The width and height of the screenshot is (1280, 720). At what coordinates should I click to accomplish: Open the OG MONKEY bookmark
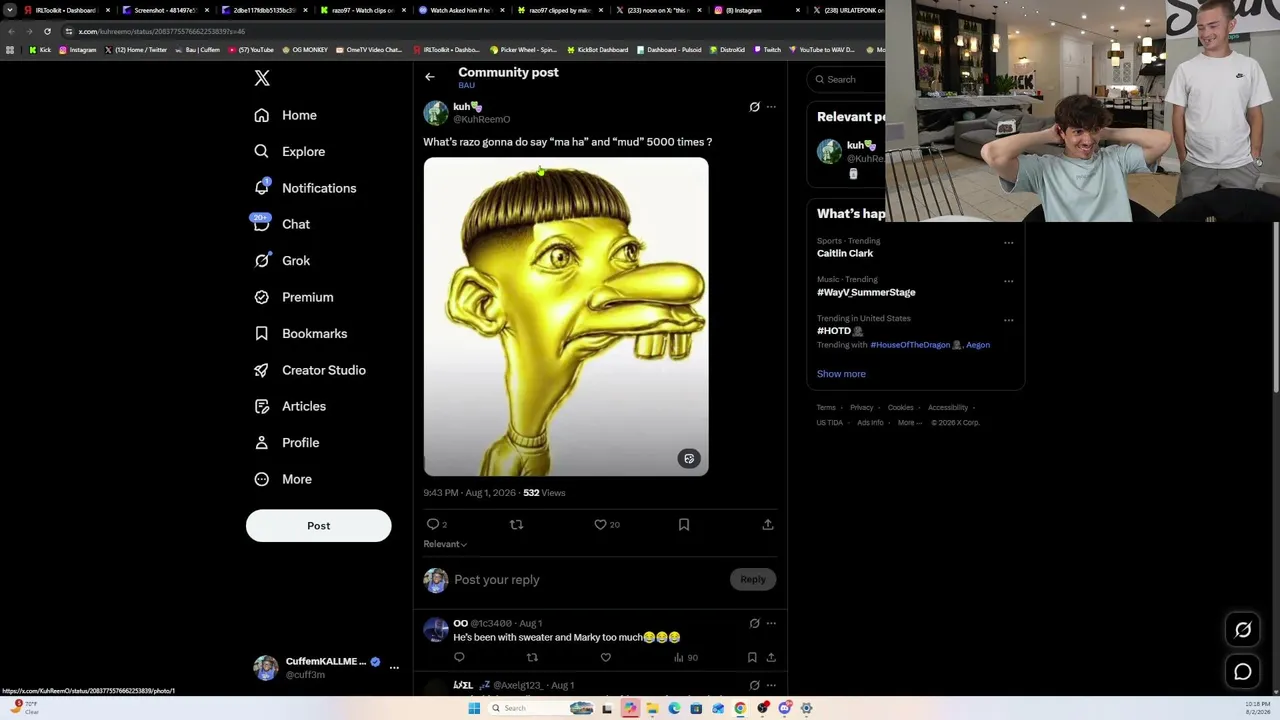[305, 50]
